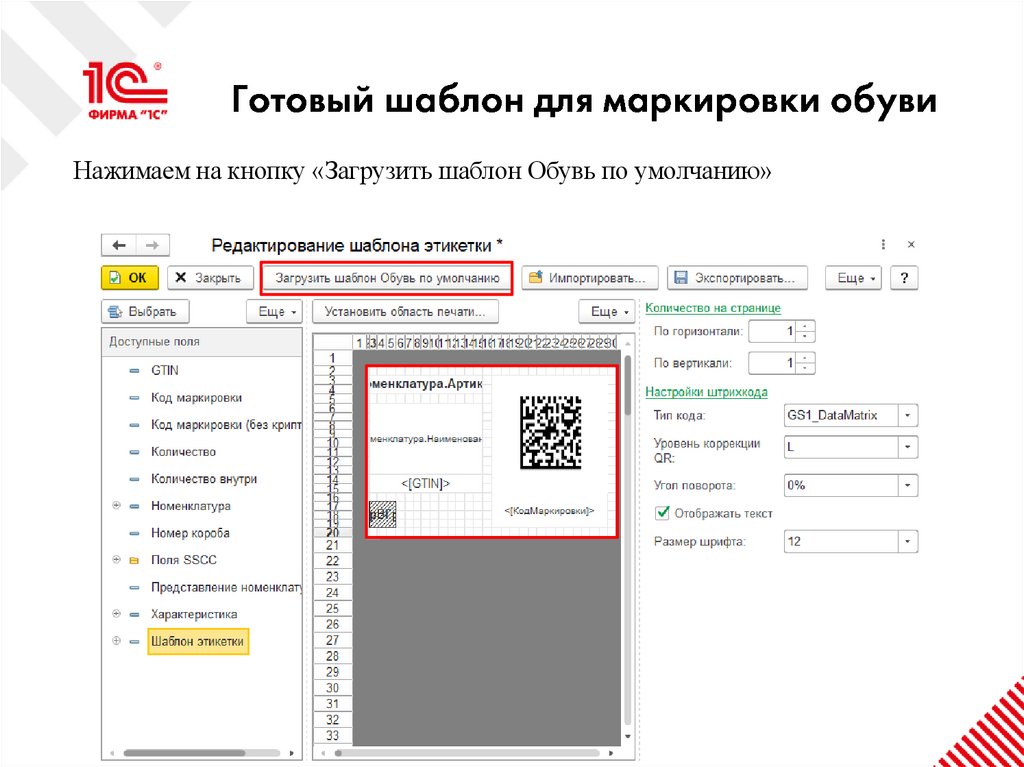This screenshot has height=767, width=1024.
Task: Click the Выбрать button
Action: (146, 312)
